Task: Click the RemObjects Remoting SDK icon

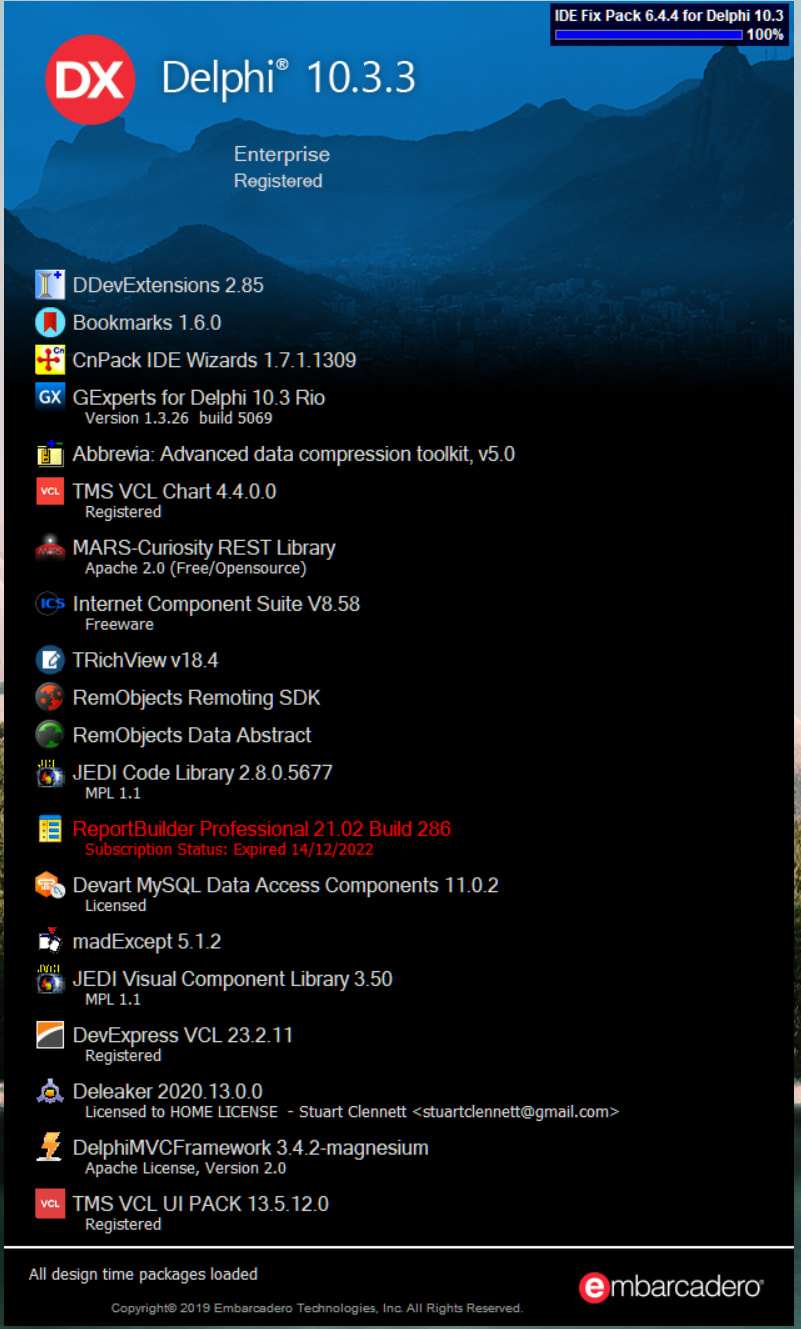Action: (x=50, y=697)
